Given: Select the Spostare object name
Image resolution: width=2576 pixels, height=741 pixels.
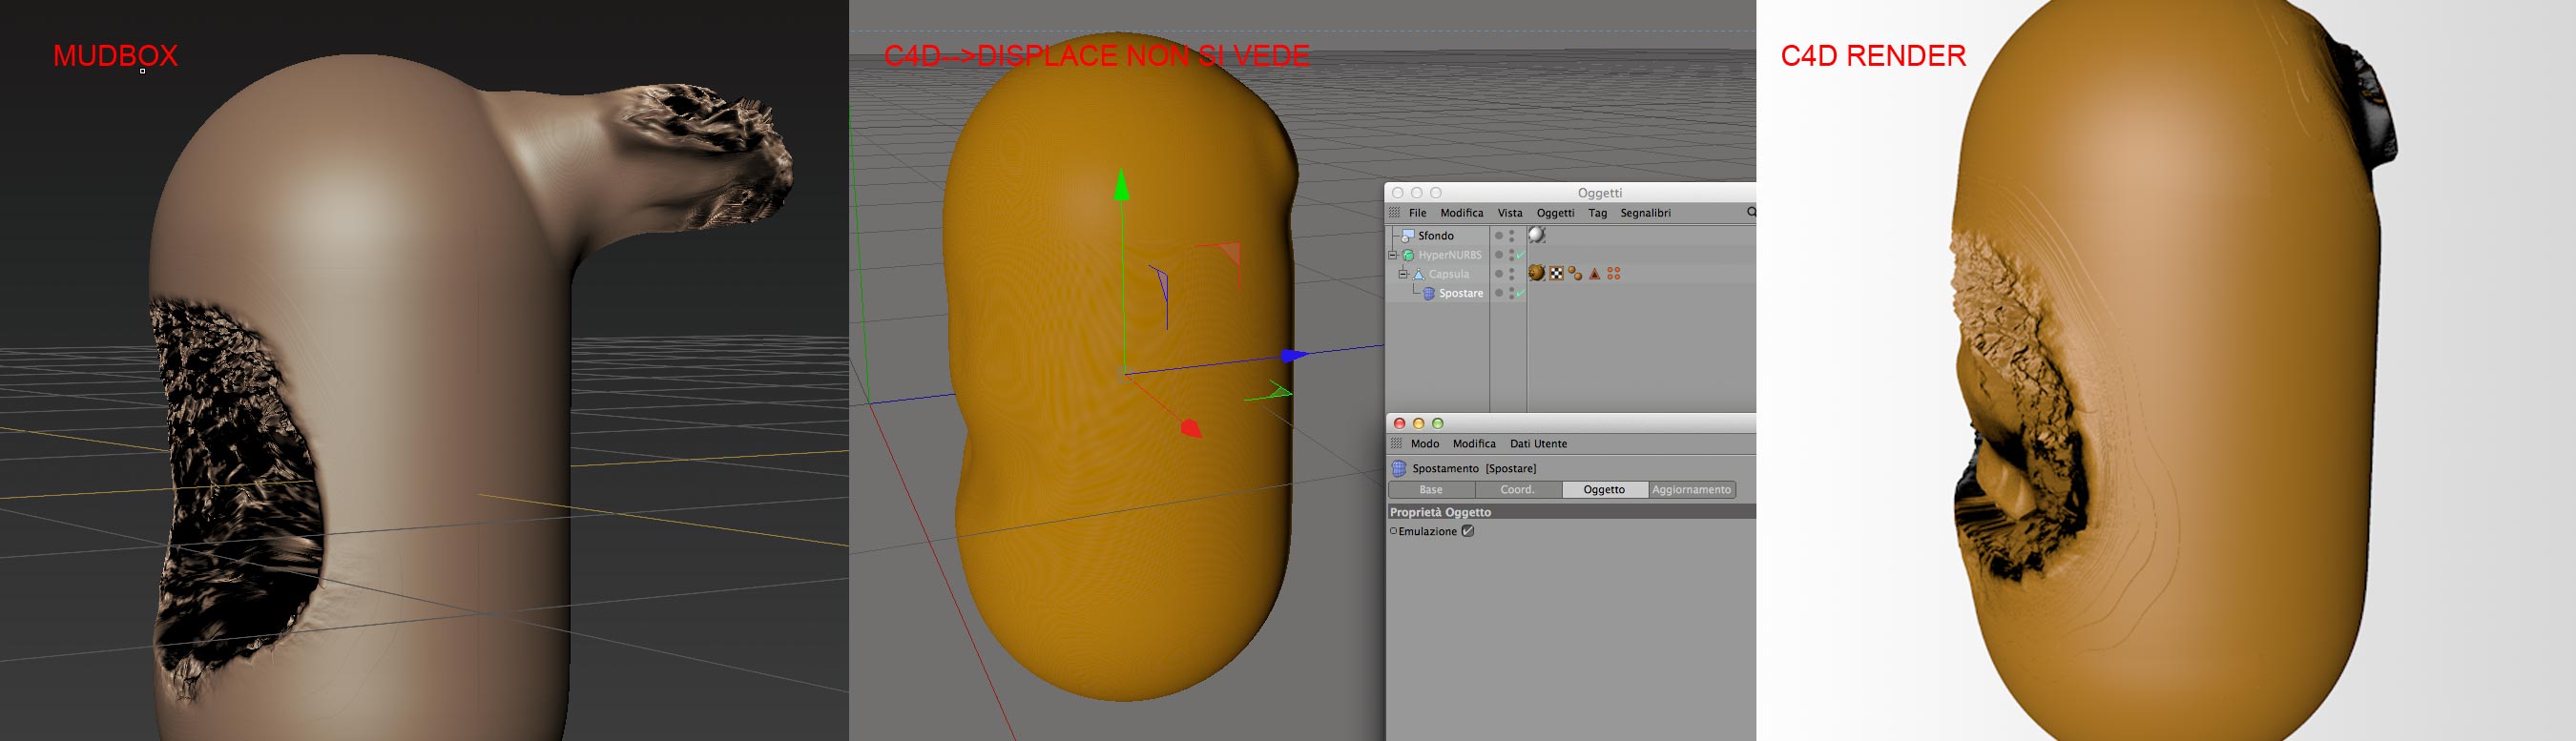Looking at the screenshot, I should 1461,293.
